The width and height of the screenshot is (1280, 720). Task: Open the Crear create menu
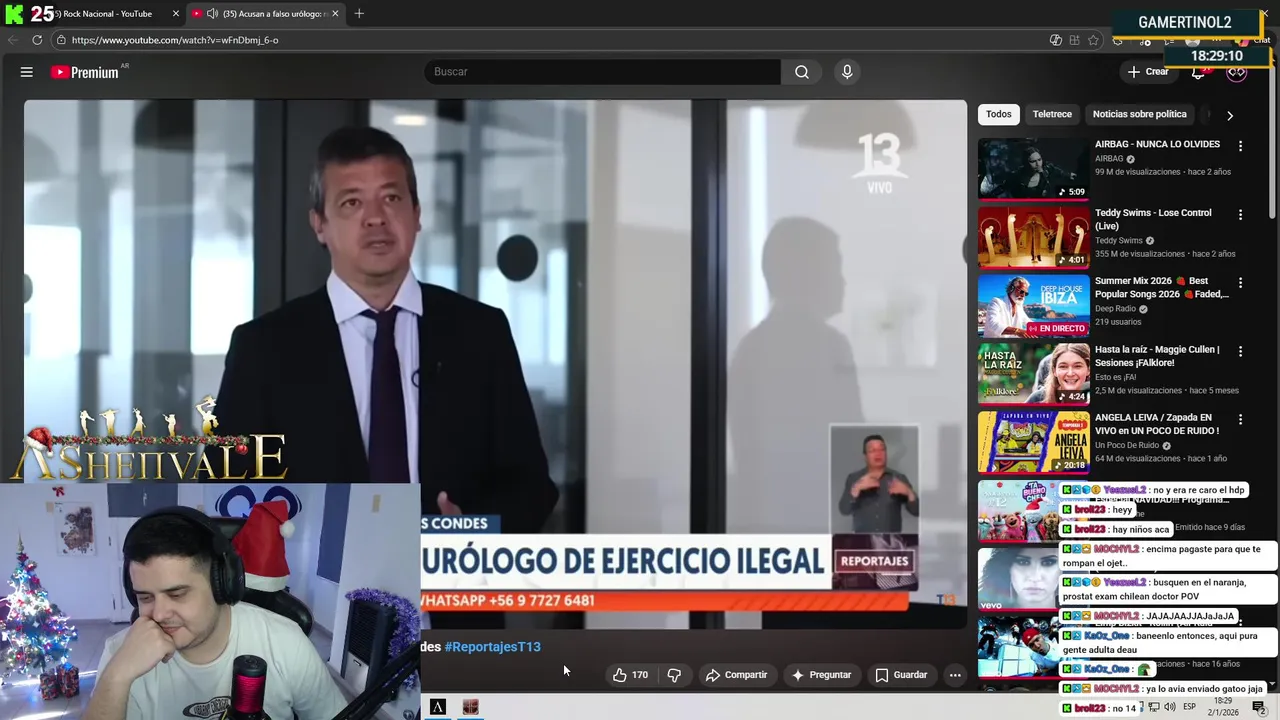pos(1148,72)
